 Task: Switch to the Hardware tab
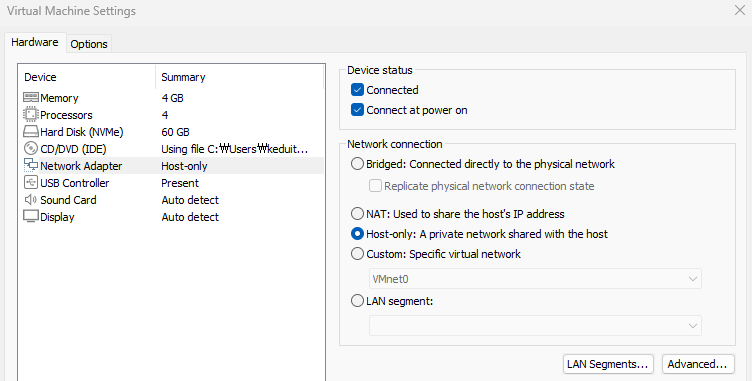coord(35,42)
